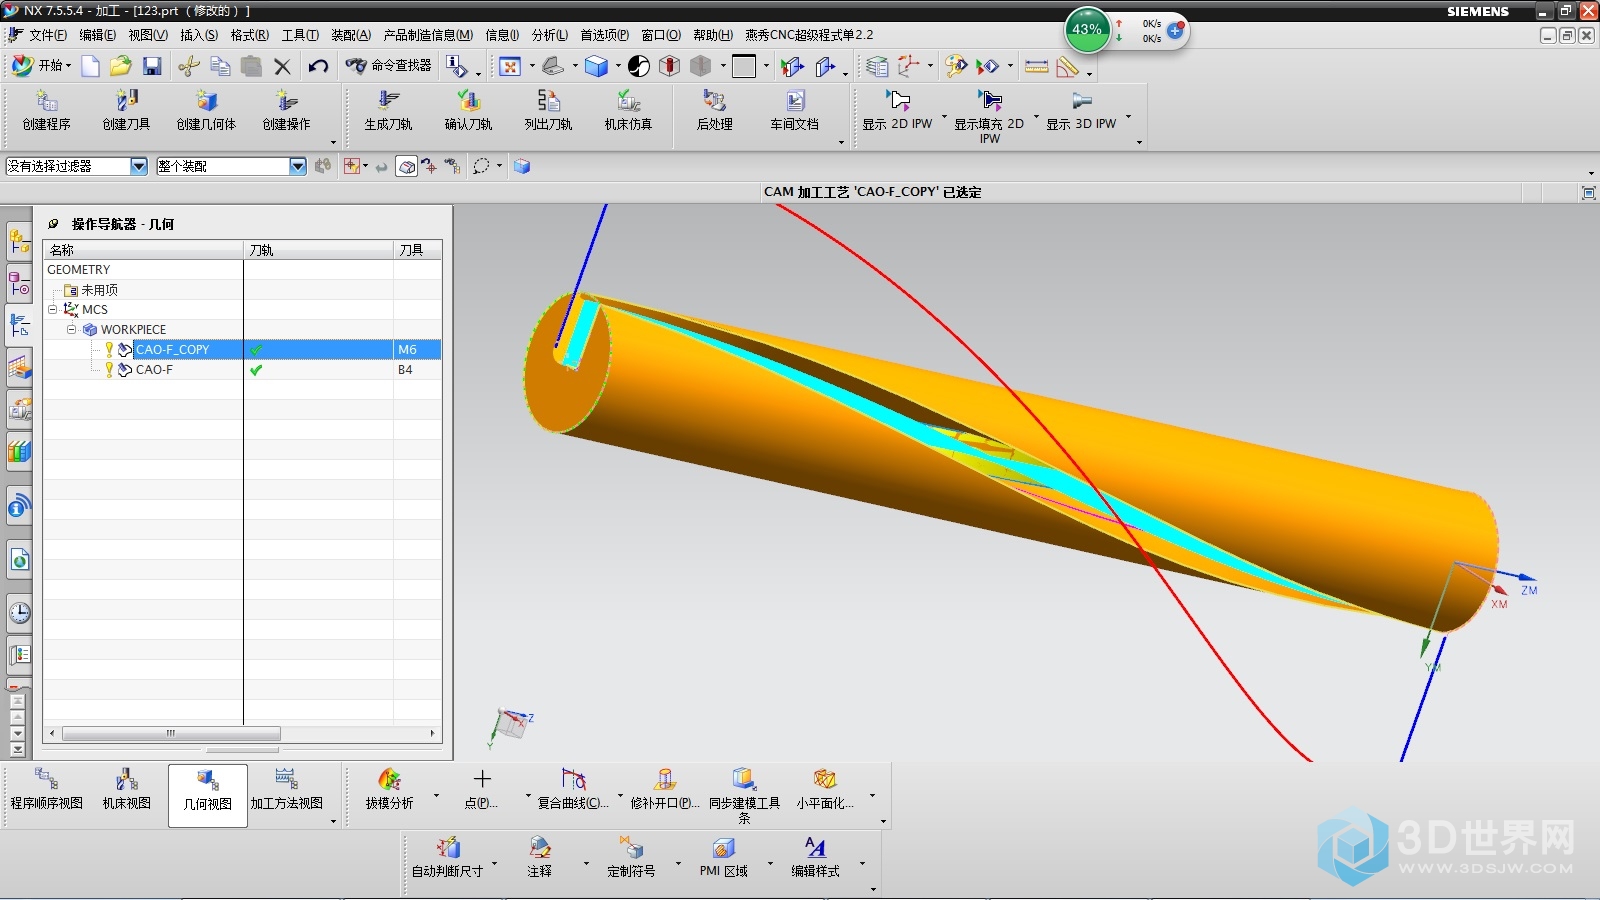The height and width of the screenshot is (900, 1600).
Task: Open the 编辑(E) menu
Action: (x=97, y=35)
